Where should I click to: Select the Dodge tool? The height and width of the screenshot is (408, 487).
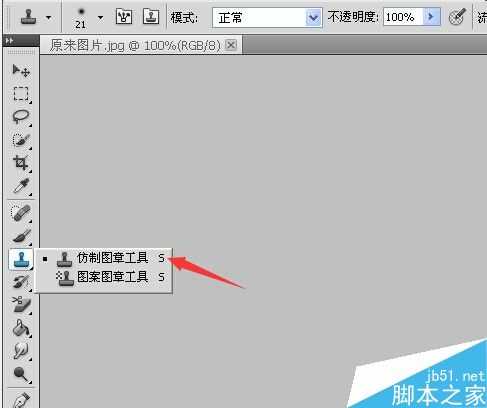tap(21, 374)
